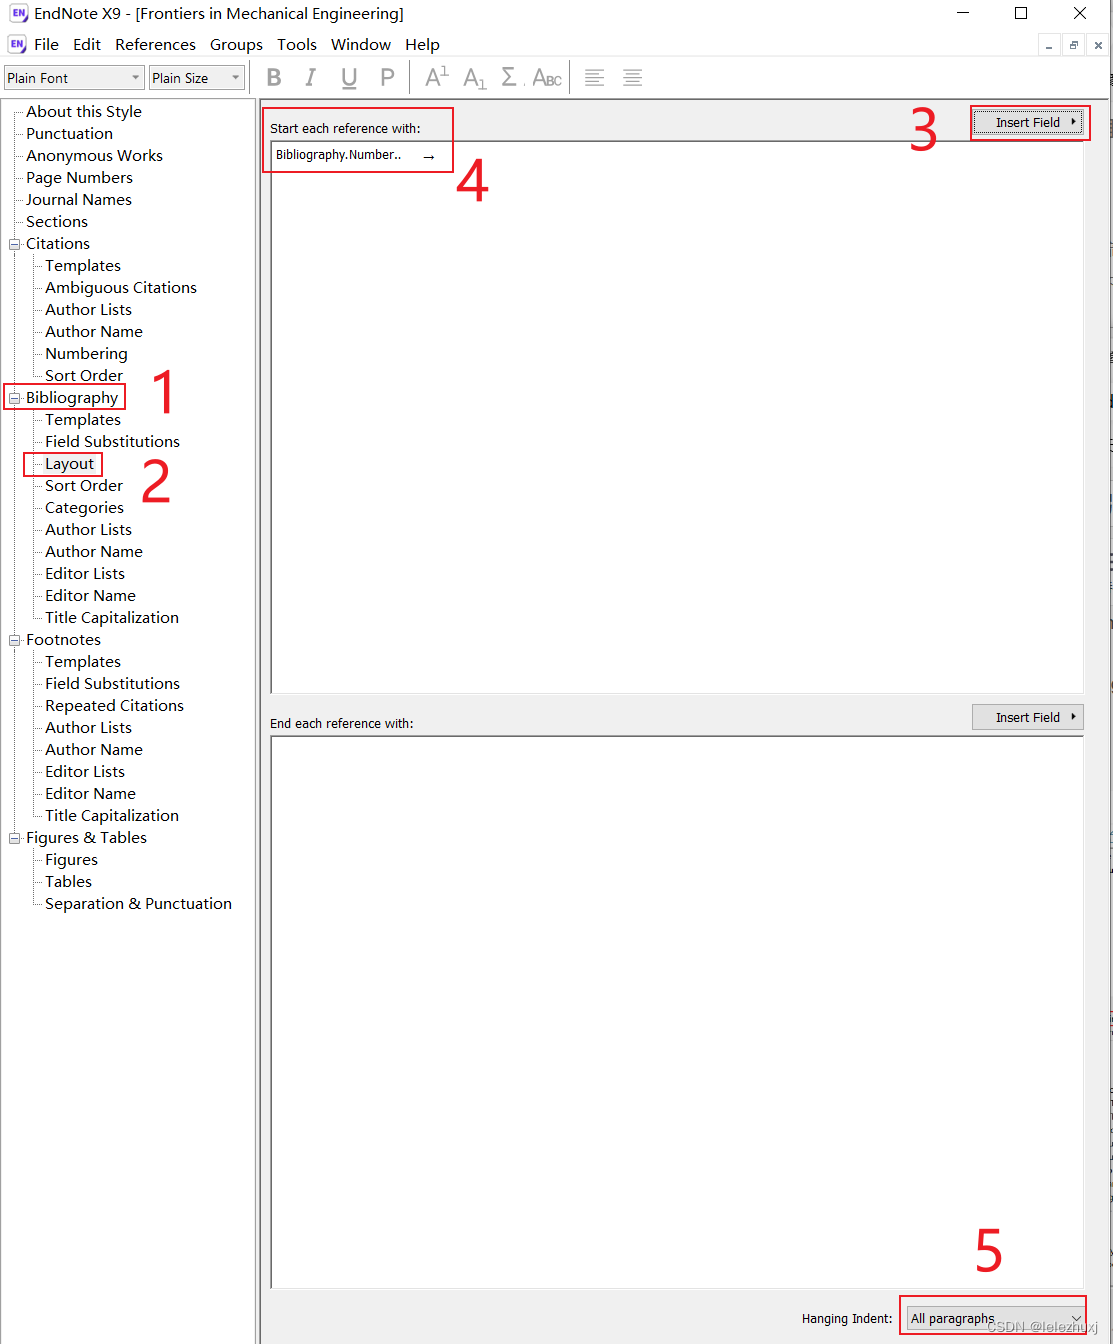Select Separation & Punctuation
This screenshot has height=1344, width=1113.
pos(138,904)
